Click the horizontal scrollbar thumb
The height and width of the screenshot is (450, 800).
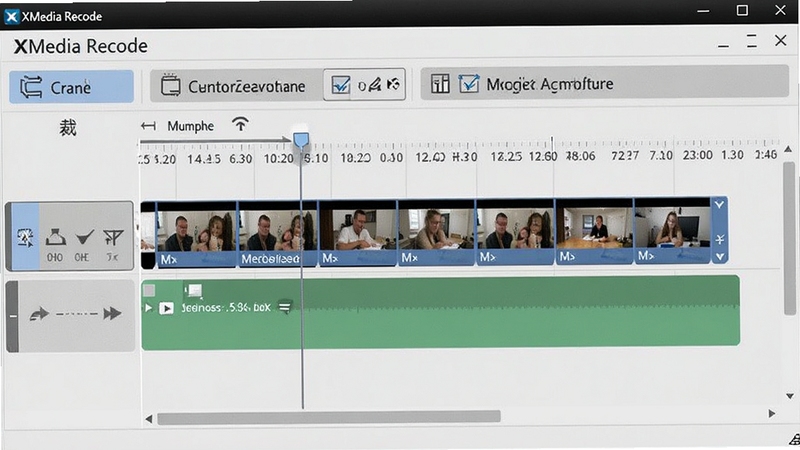329,417
